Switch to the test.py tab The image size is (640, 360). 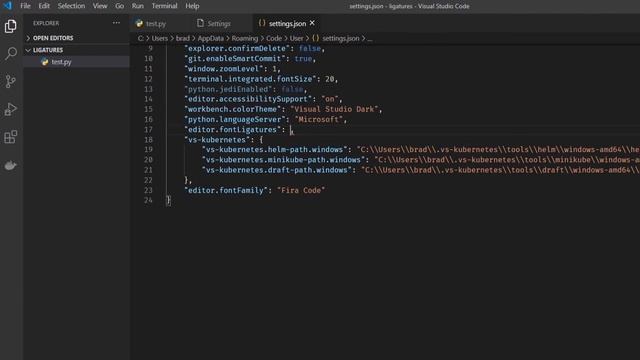tap(156, 24)
